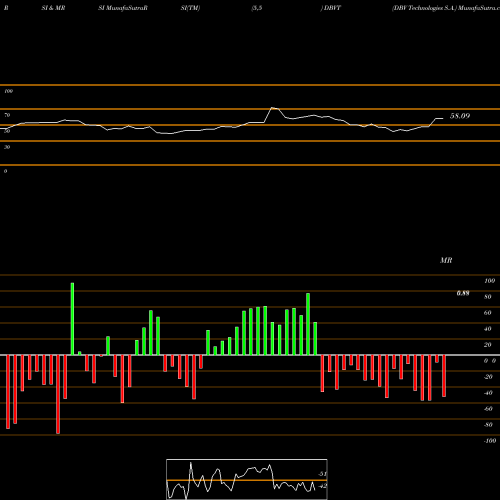Viewport: 500px width, 500px height.
Task: Click the ') DBVT' ticker text
Action: 331,8
